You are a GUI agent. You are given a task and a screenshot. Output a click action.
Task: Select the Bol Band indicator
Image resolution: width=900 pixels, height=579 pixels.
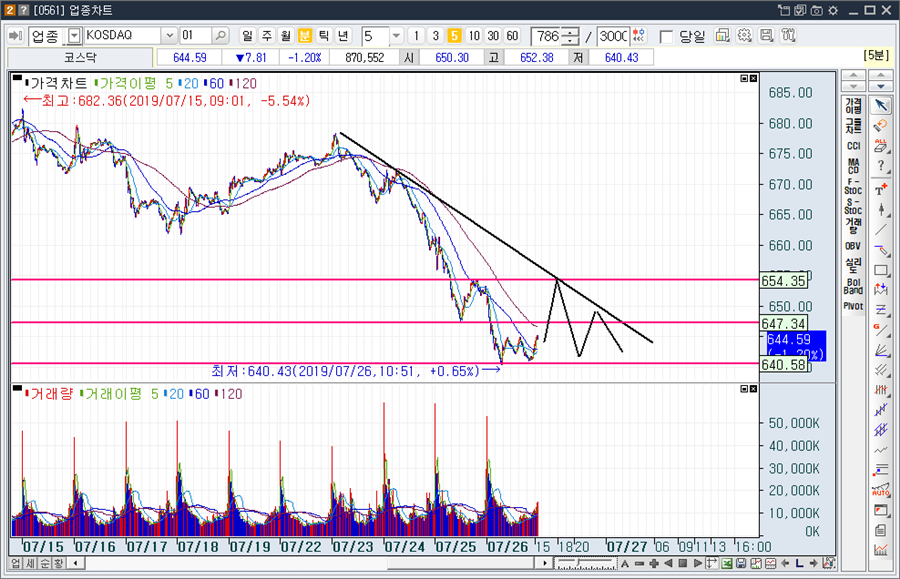pyautogui.click(x=854, y=286)
